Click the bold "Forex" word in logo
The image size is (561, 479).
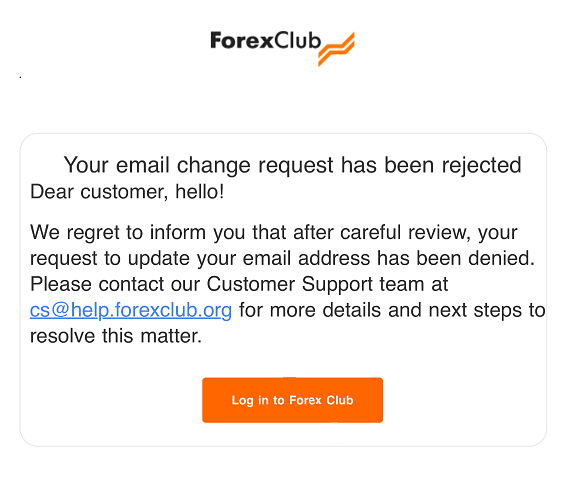[242, 40]
